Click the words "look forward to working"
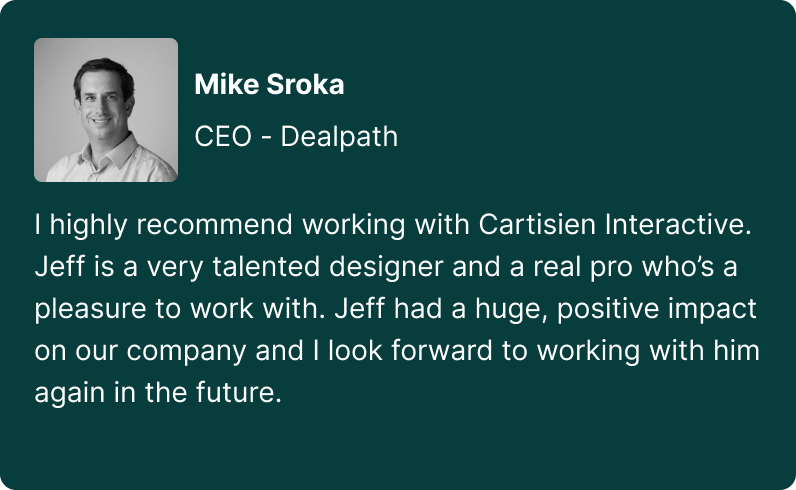This screenshot has height=490, width=796. click(484, 351)
